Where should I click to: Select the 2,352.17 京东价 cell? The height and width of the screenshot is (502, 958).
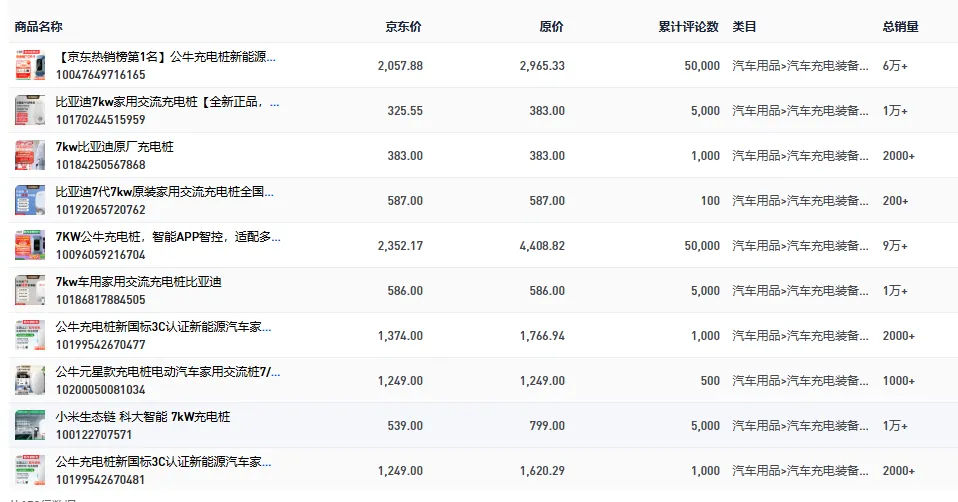[x=400, y=246]
